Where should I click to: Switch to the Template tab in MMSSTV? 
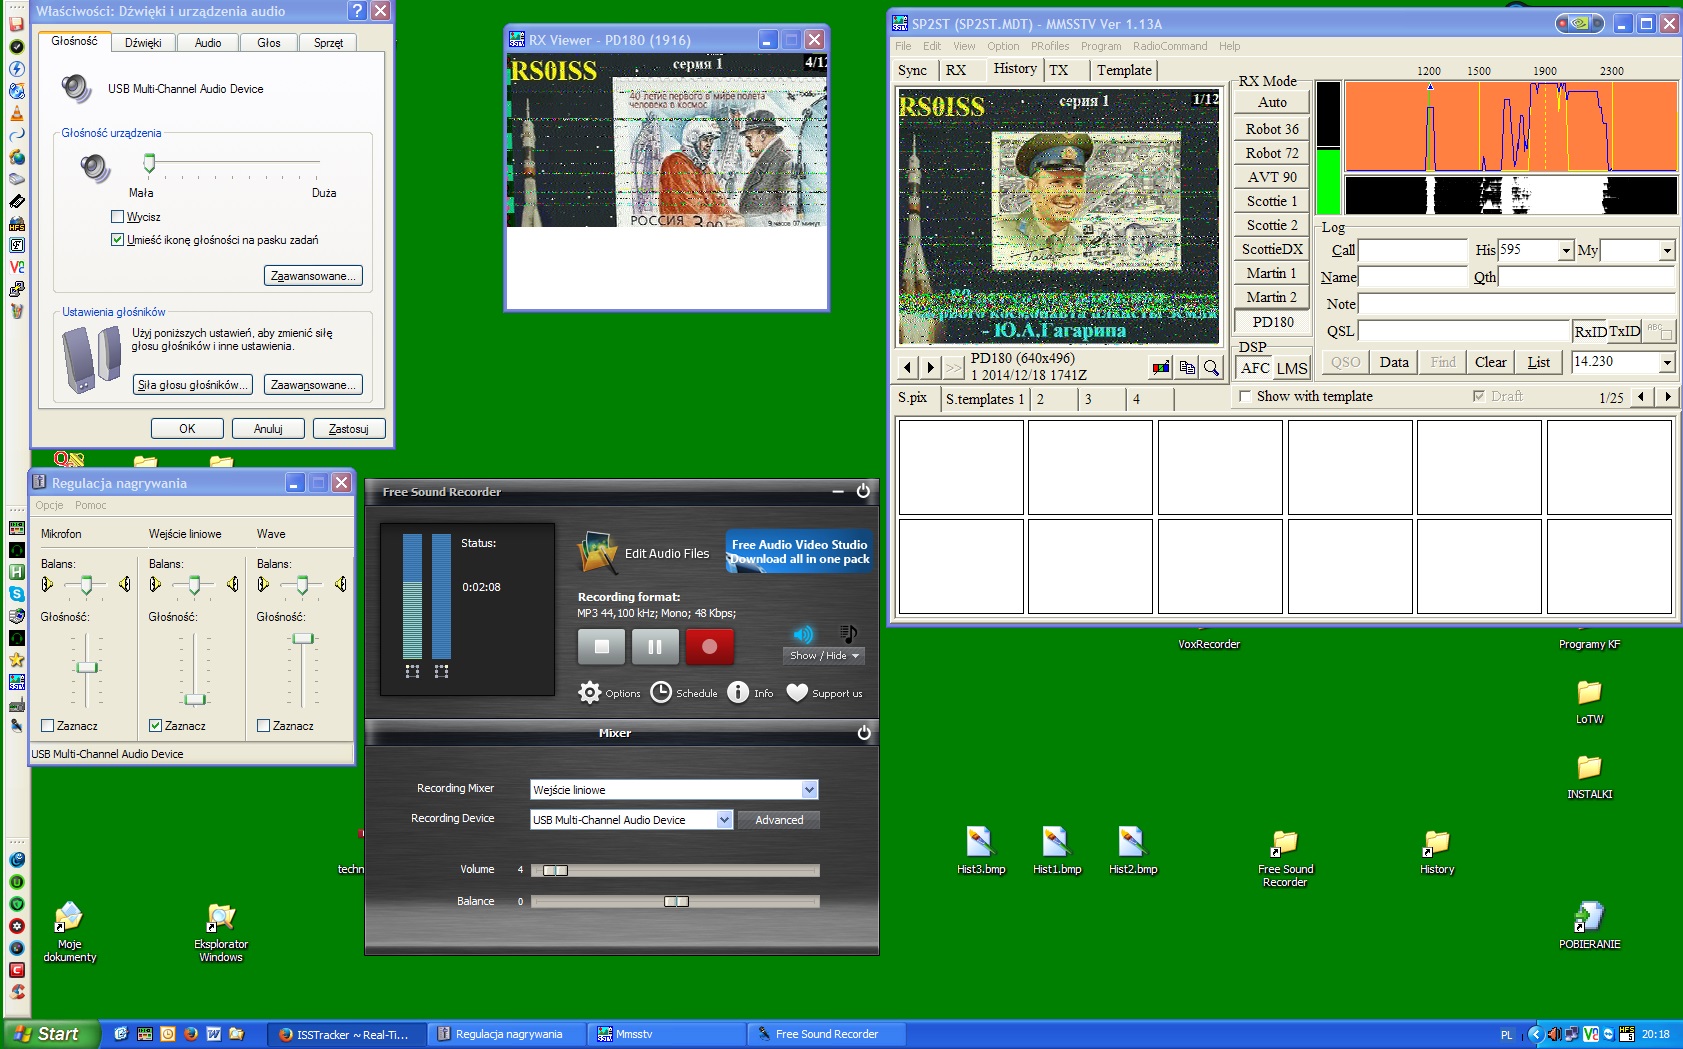(1124, 70)
